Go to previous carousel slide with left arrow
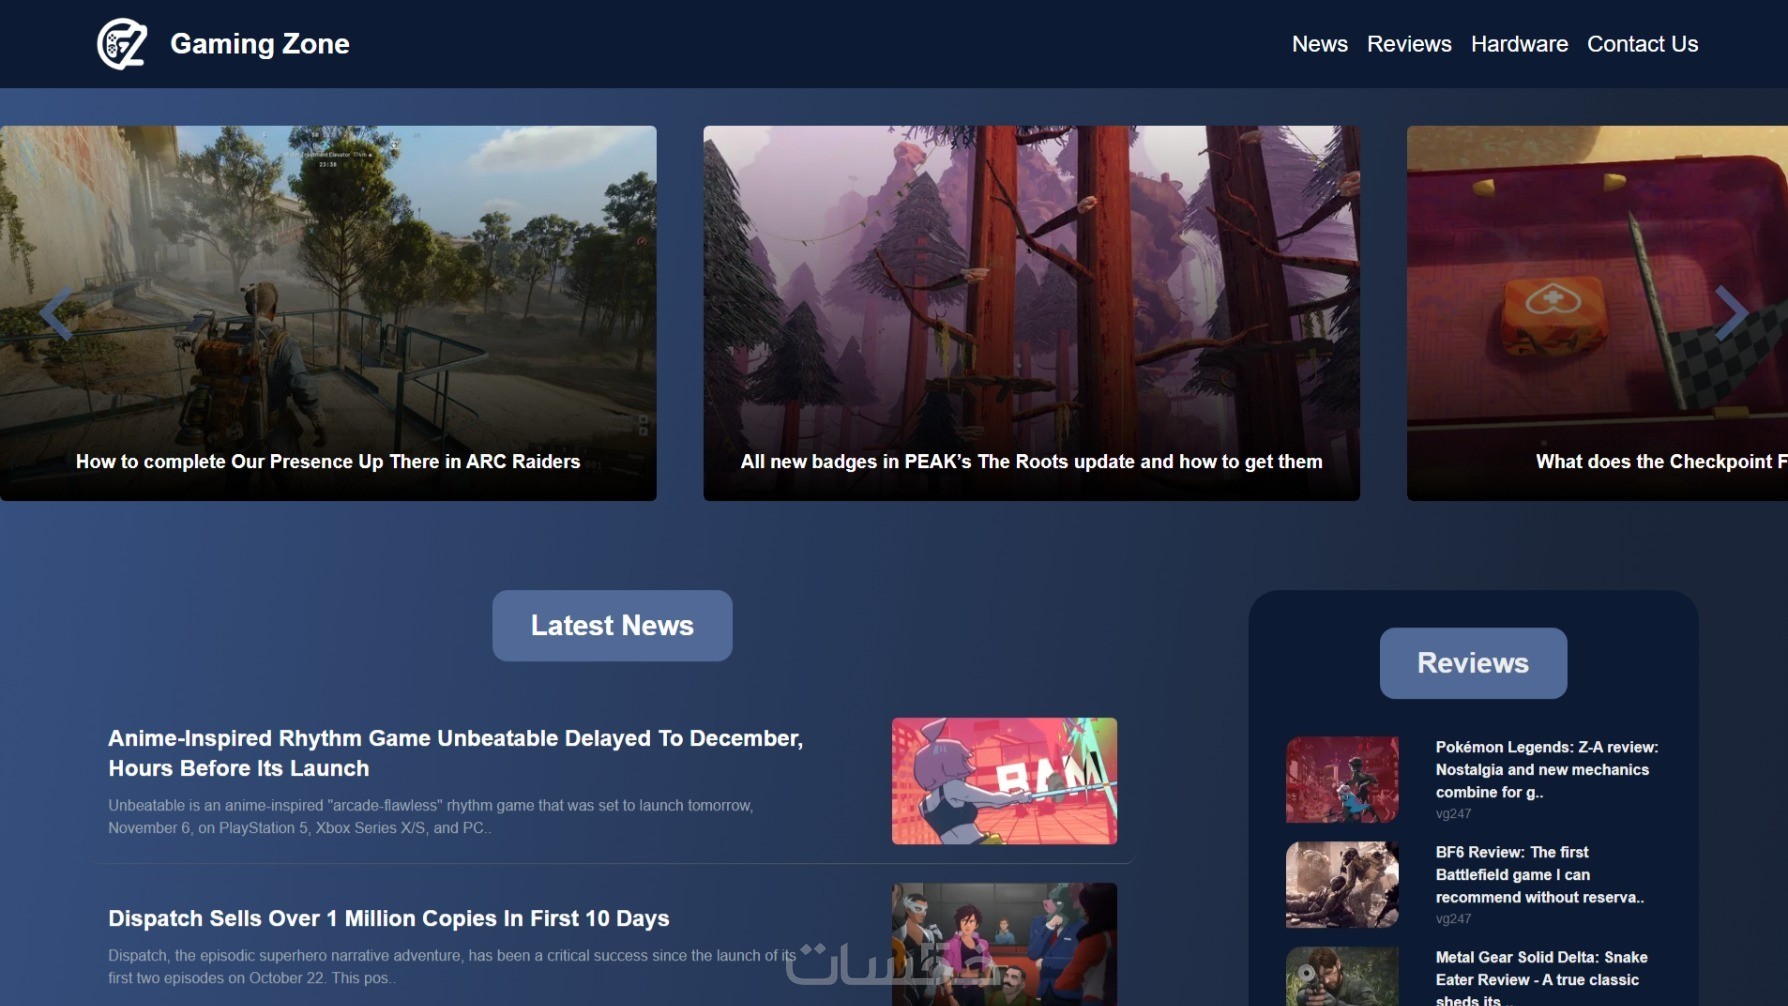 click(x=56, y=314)
